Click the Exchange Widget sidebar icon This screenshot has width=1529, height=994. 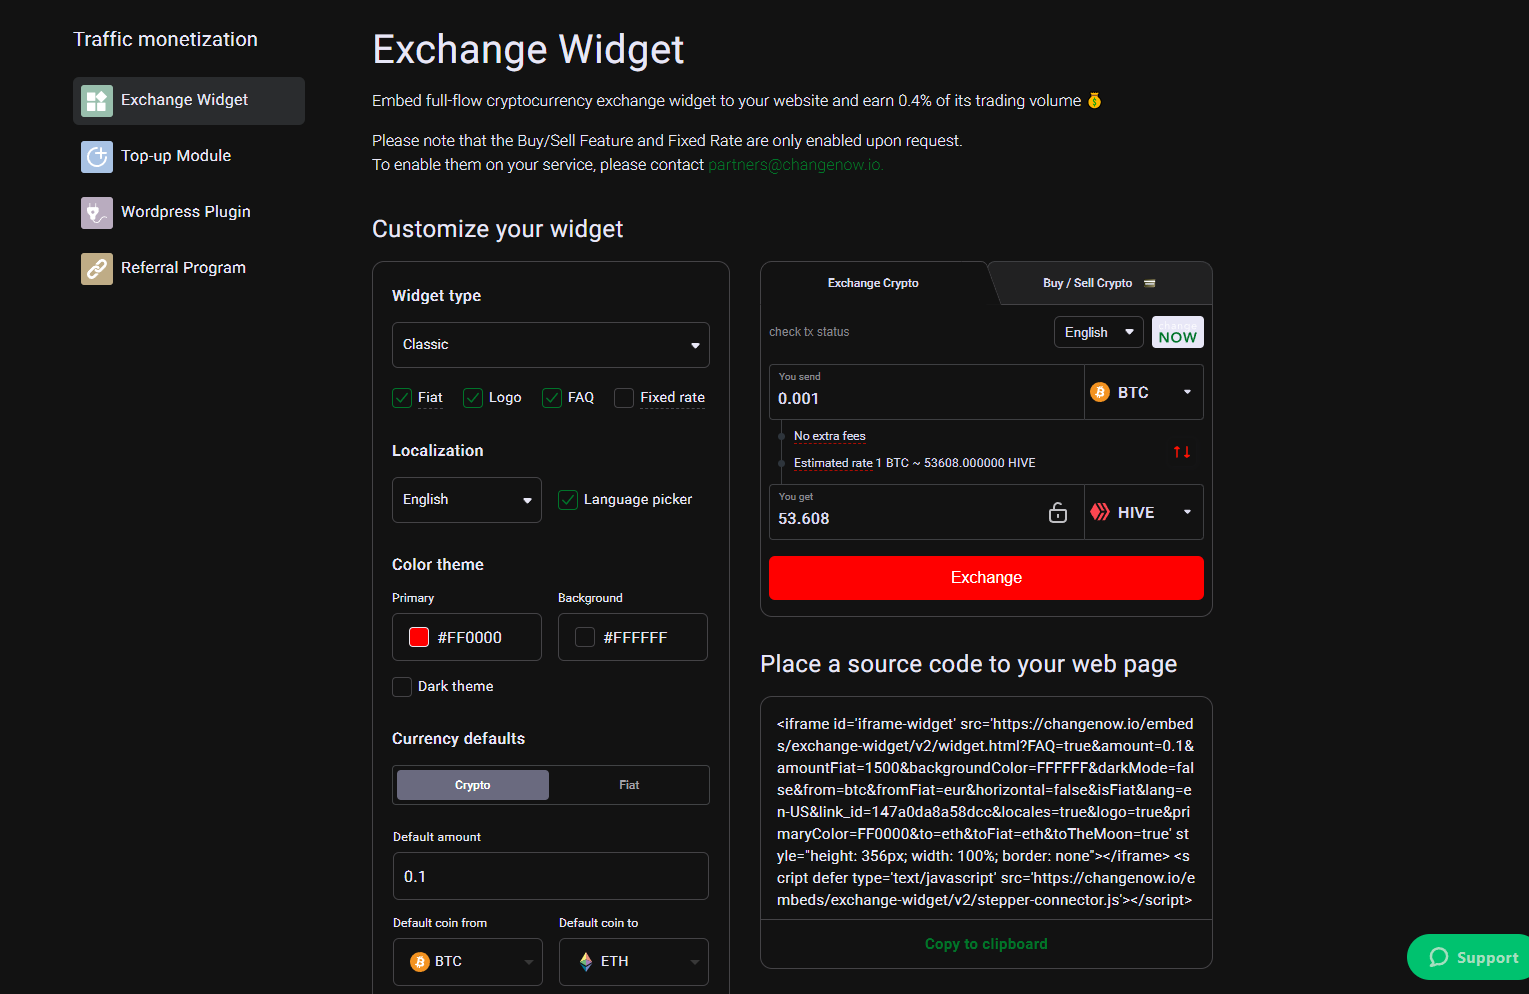click(x=97, y=101)
